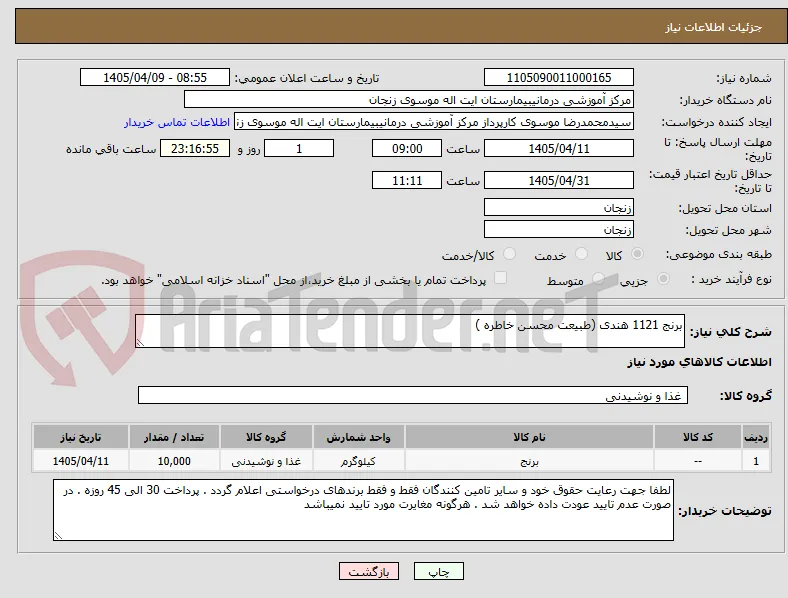Click the price validity date 1405/04/31 field
This screenshot has height=598, width=788.
tap(558, 180)
